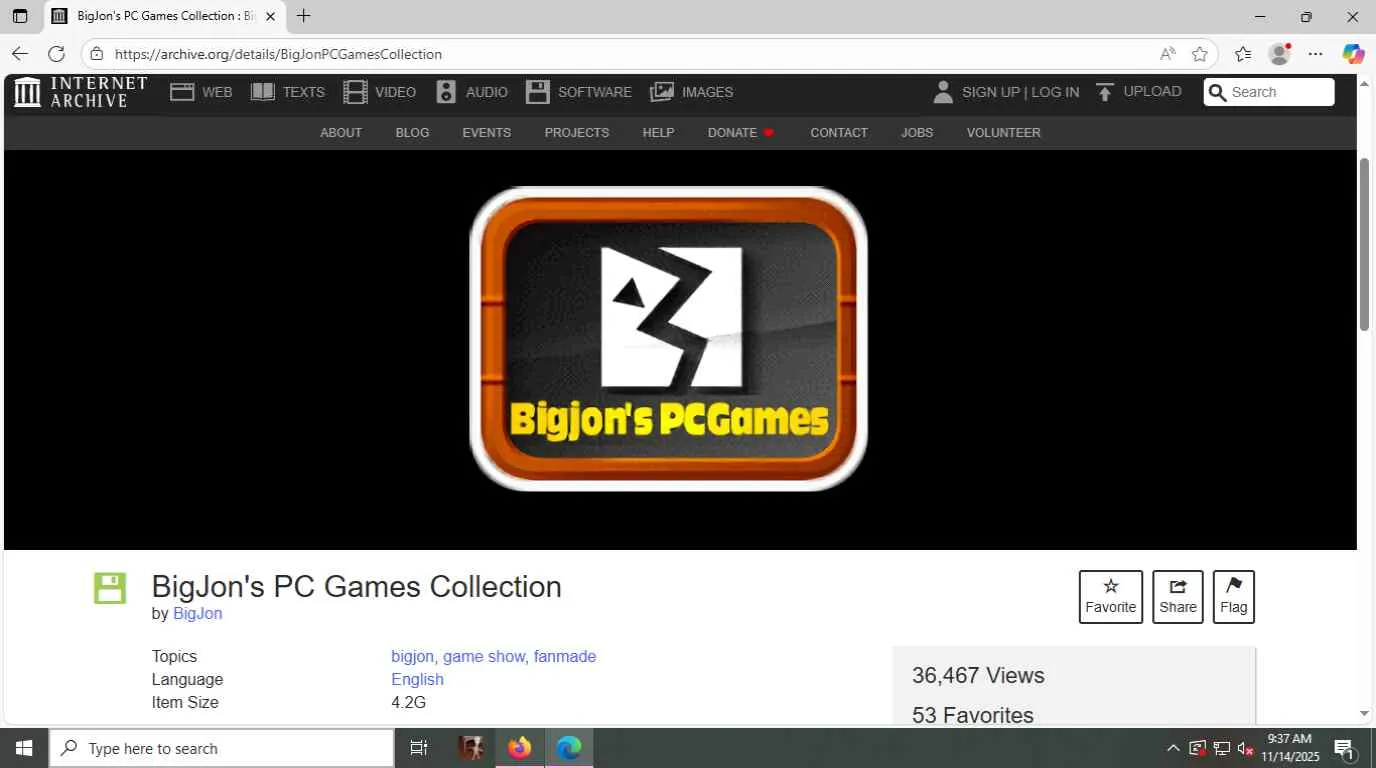The height and width of the screenshot is (768, 1376).
Task: Click the taskbar search box
Action: click(x=221, y=748)
